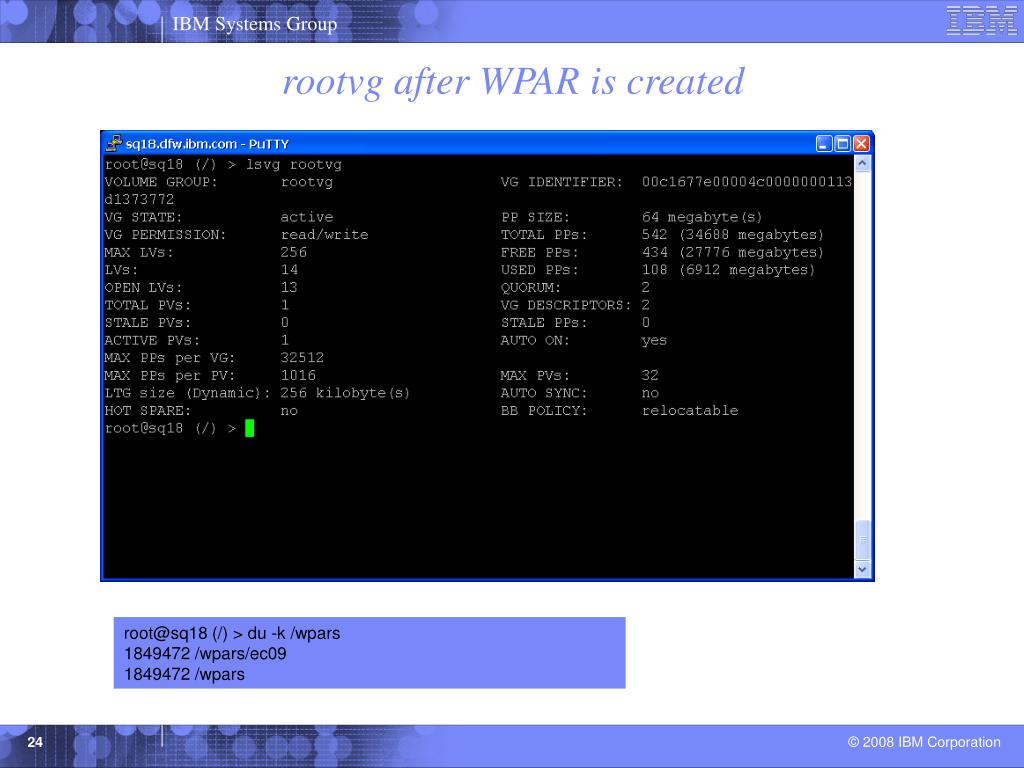Click the © 2008 IBM Corporation footer

point(923,742)
